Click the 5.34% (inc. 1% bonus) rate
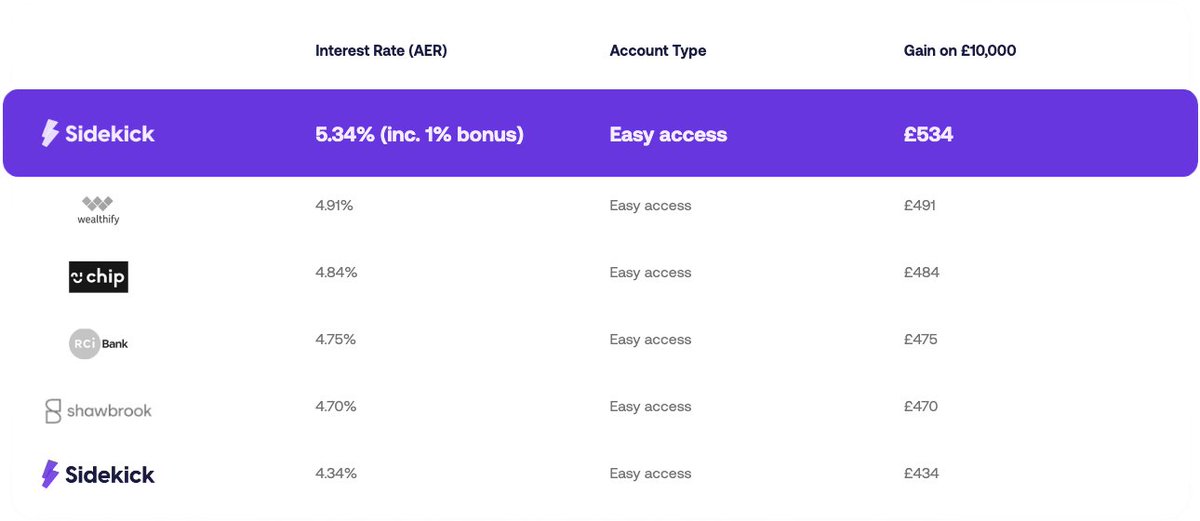The image size is (1200, 521). [x=419, y=134]
